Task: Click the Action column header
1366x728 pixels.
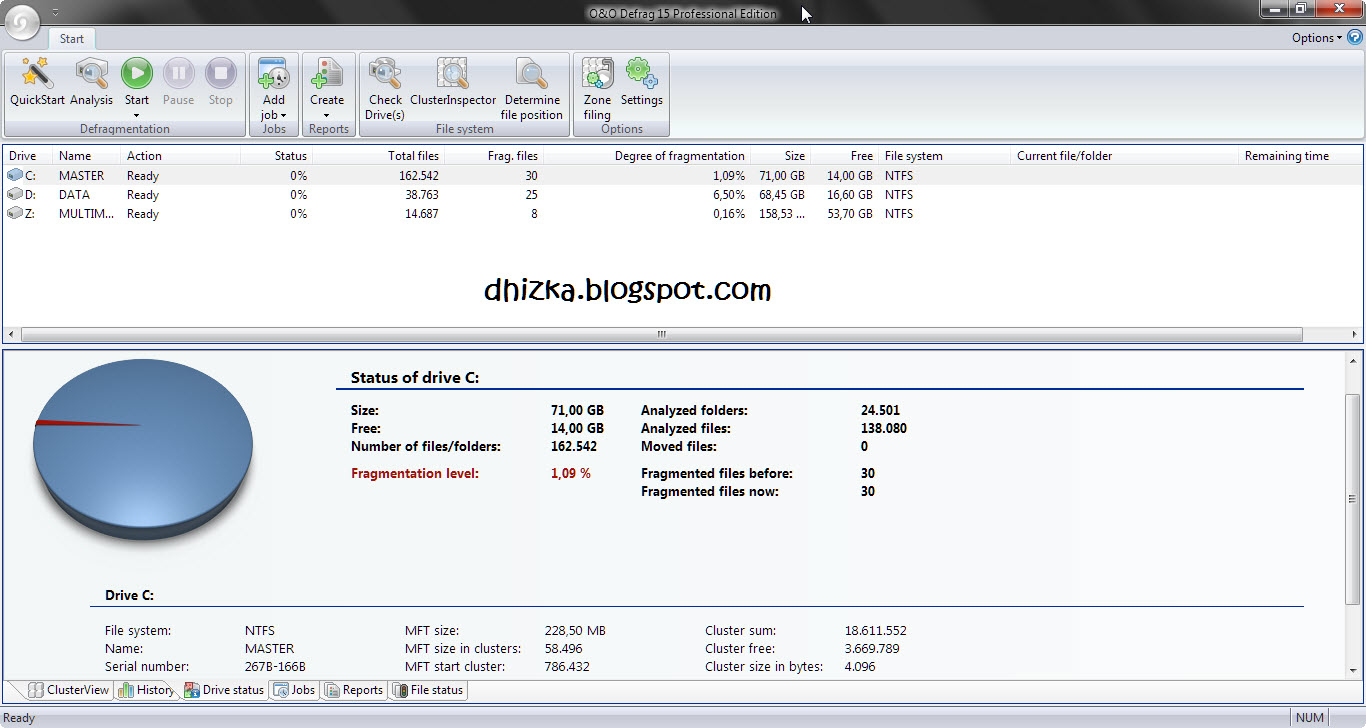Action: pyautogui.click(x=181, y=156)
